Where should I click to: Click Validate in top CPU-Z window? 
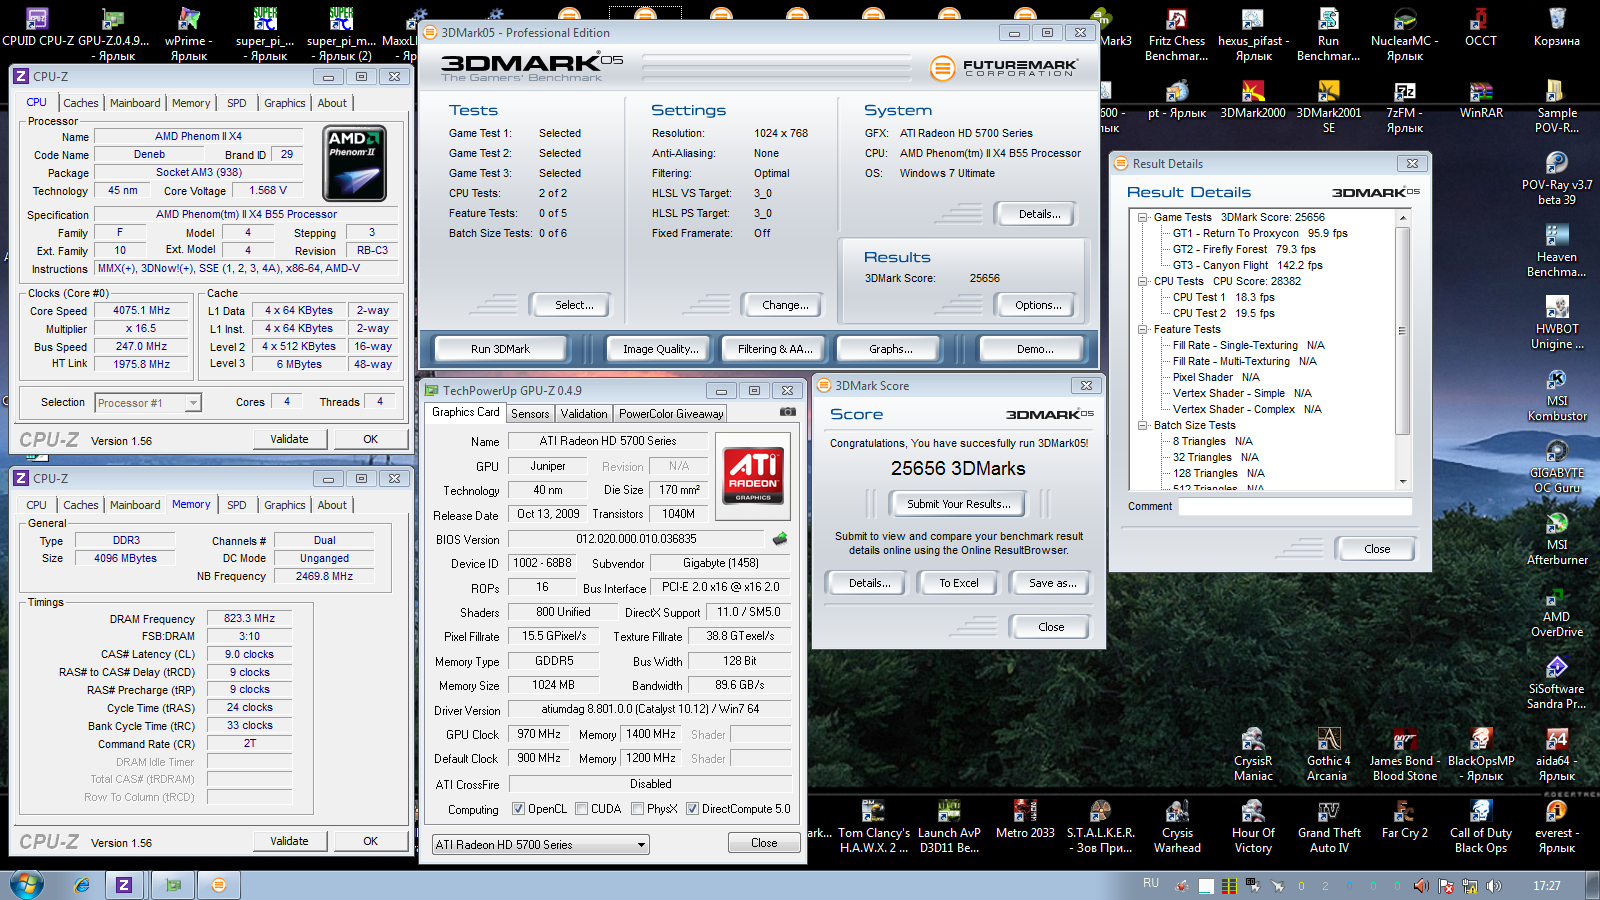289,439
